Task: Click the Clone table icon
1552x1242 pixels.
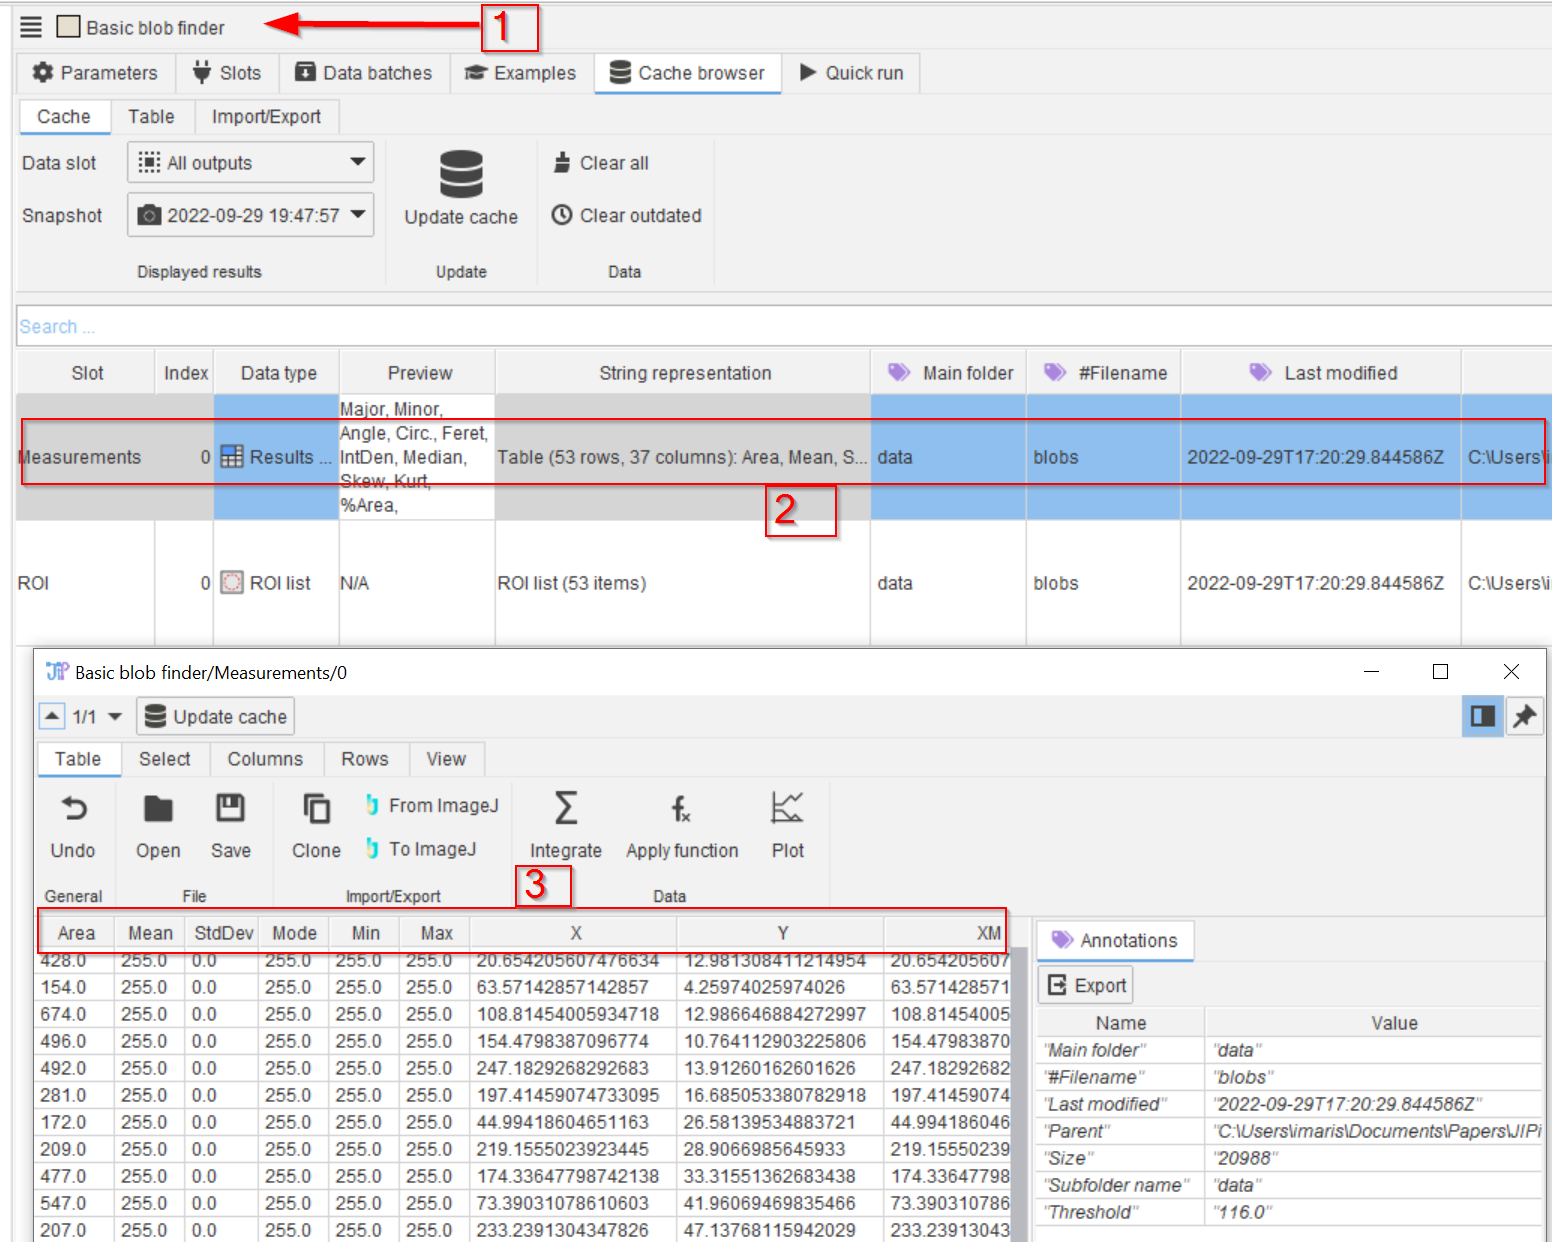Action: (x=316, y=808)
